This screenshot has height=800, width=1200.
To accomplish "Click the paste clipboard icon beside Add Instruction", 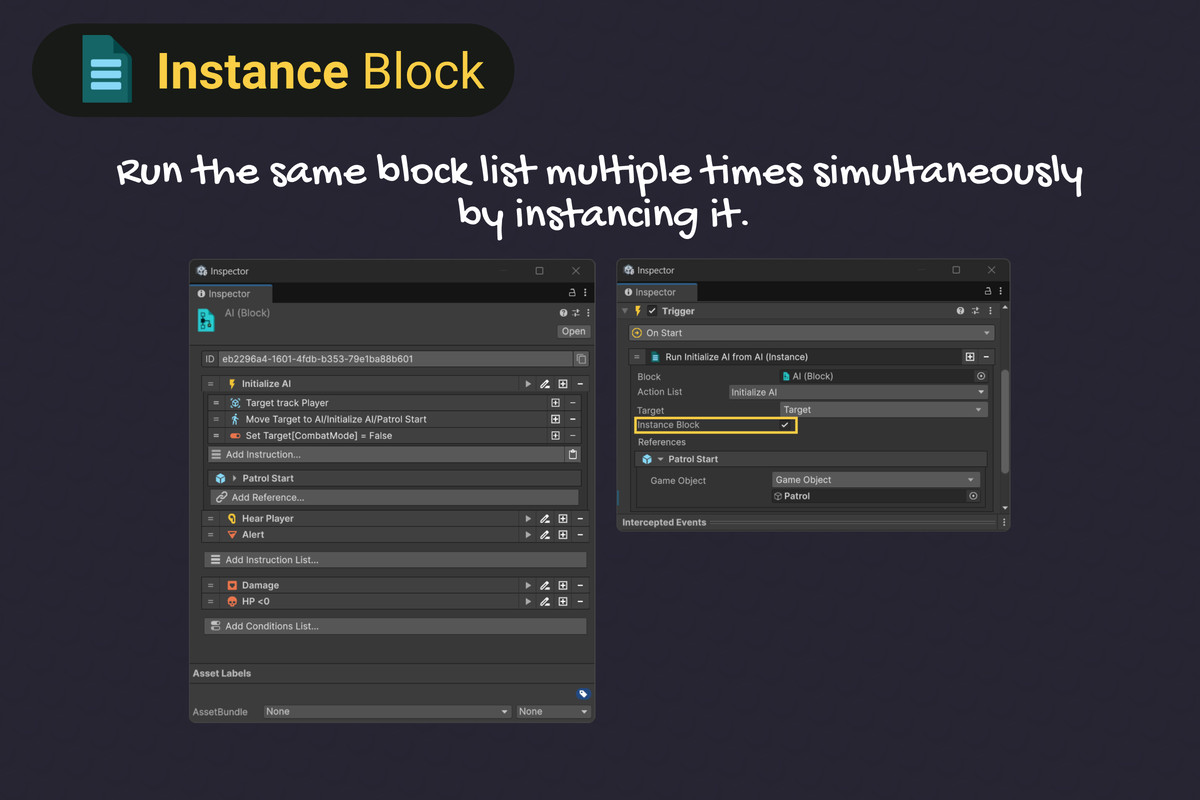I will tap(573, 454).
